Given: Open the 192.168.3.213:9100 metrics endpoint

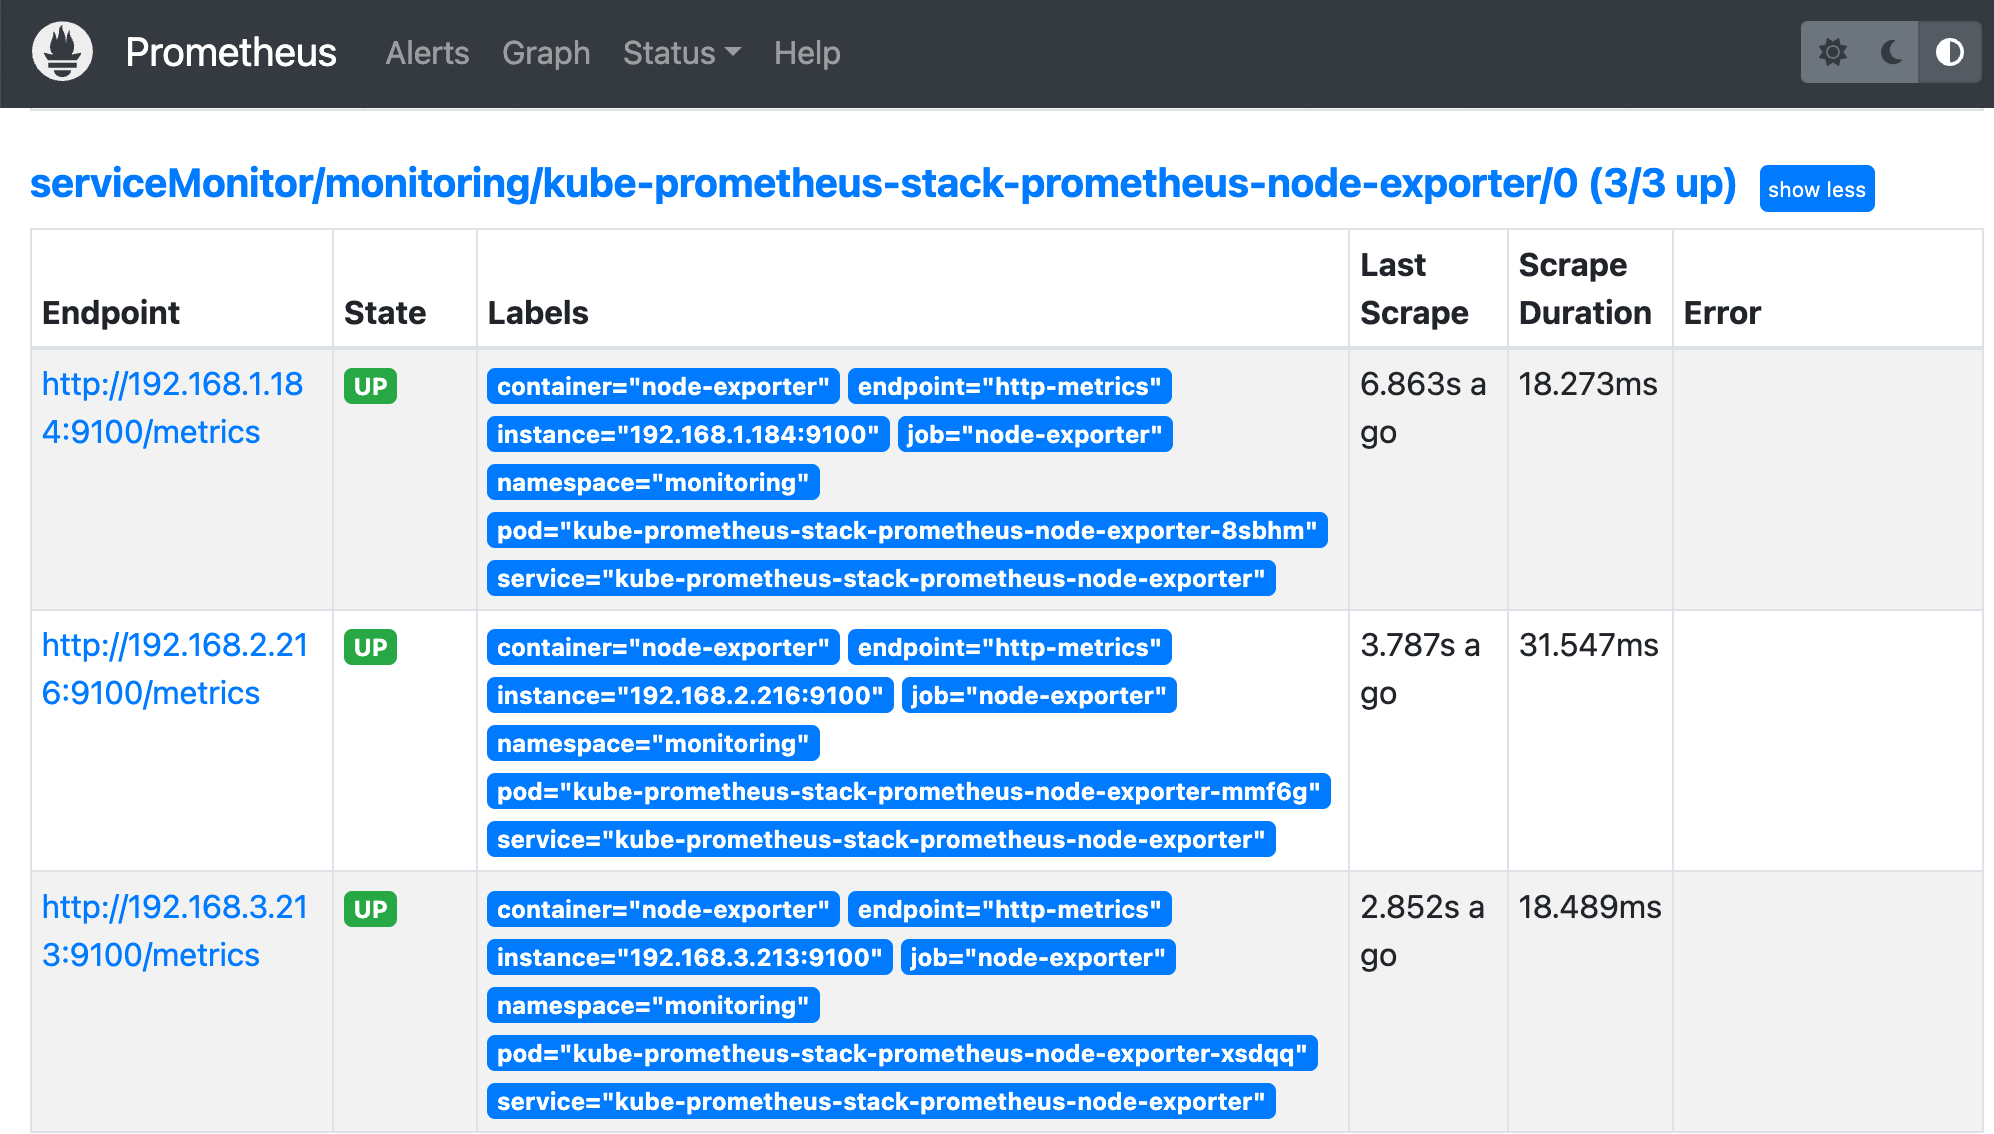Looking at the screenshot, I should pyautogui.click(x=174, y=931).
